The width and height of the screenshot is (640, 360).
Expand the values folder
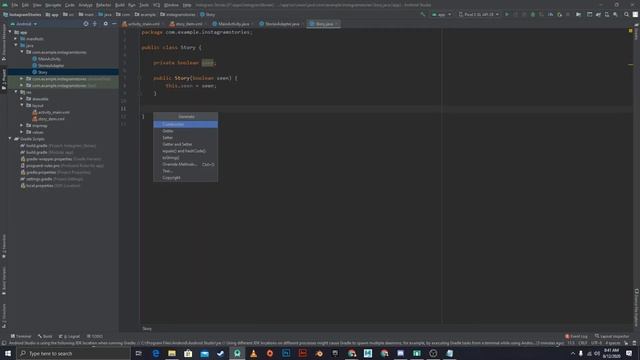(22, 132)
